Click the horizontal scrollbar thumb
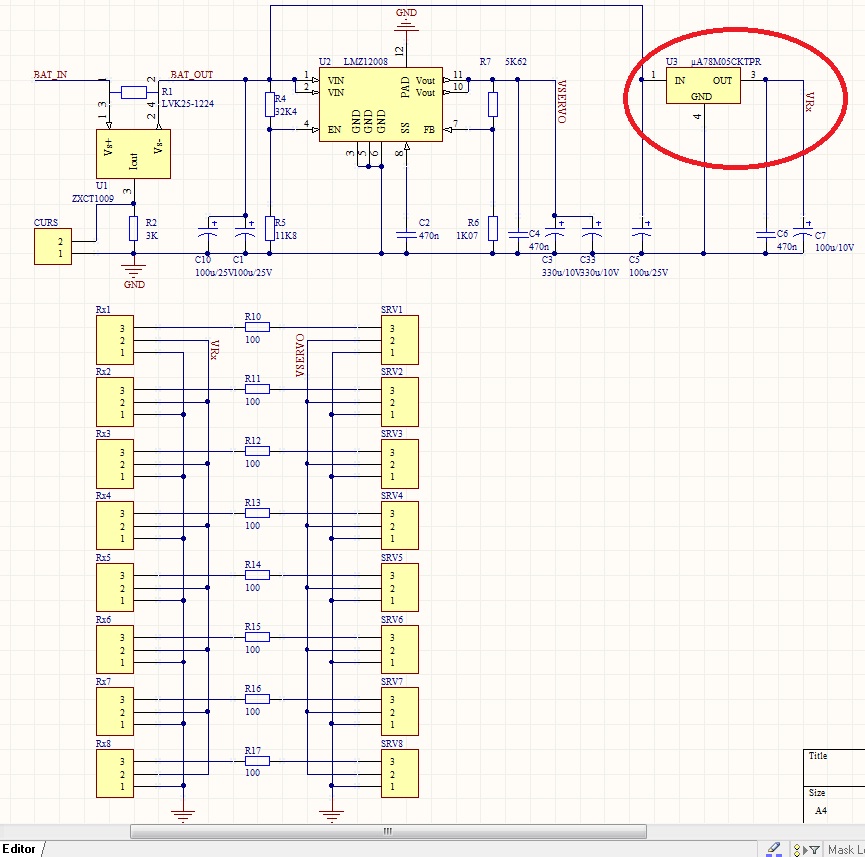This screenshot has width=865, height=857. click(388, 831)
